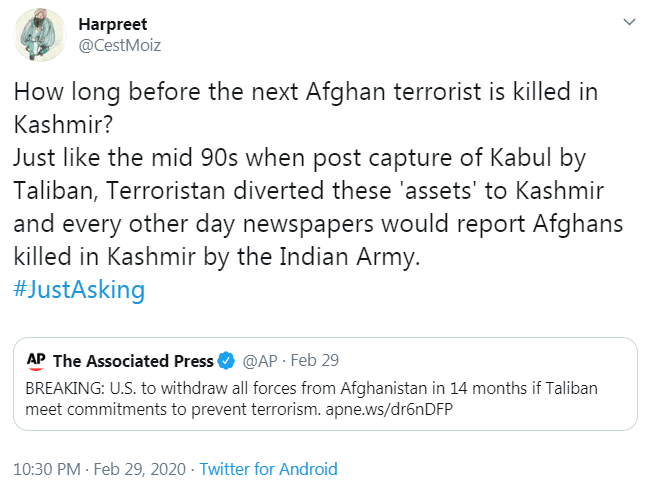This screenshot has height=489, width=653.
Task: Open the #JustAsking hashtag
Action: pos(80,290)
